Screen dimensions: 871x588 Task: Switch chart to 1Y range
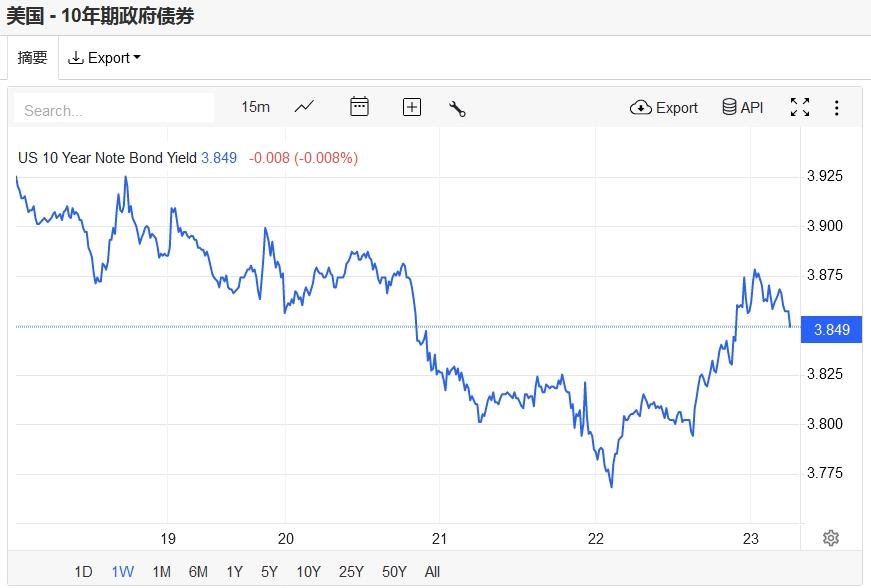[x=234, y=572]
